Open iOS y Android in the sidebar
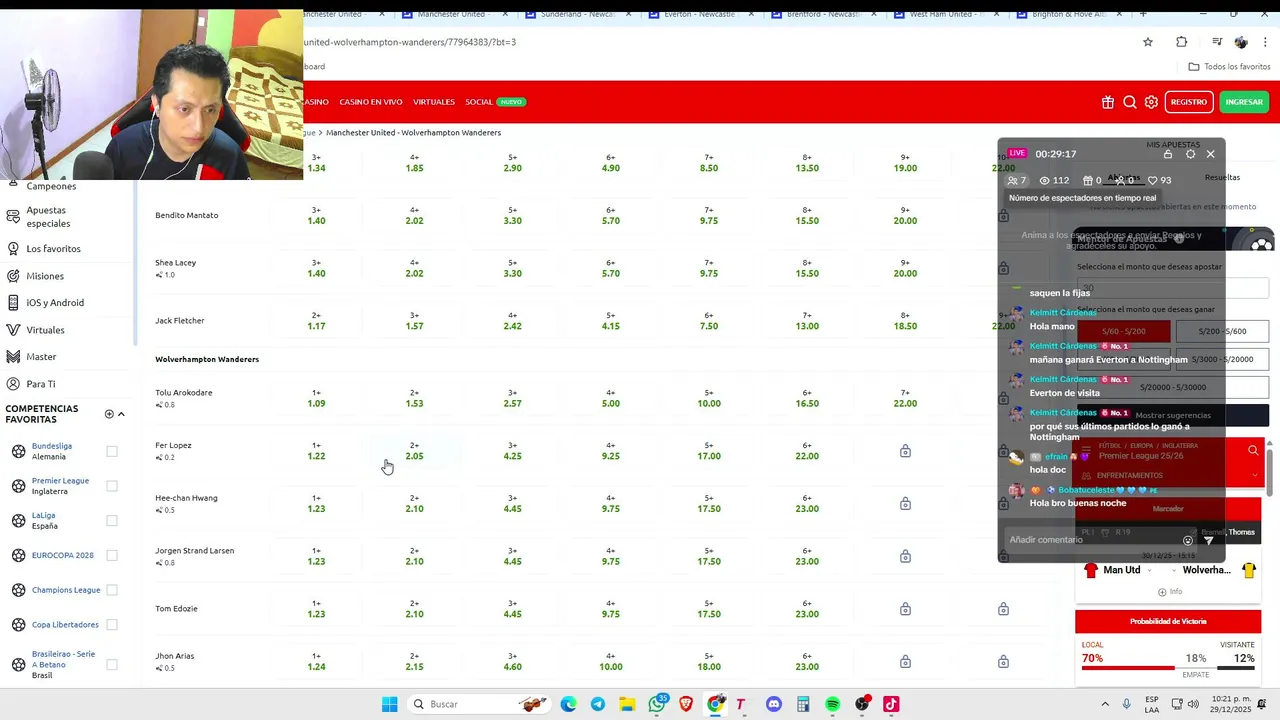The width and height of the screenshot is (1280, 720). point(55,303)
